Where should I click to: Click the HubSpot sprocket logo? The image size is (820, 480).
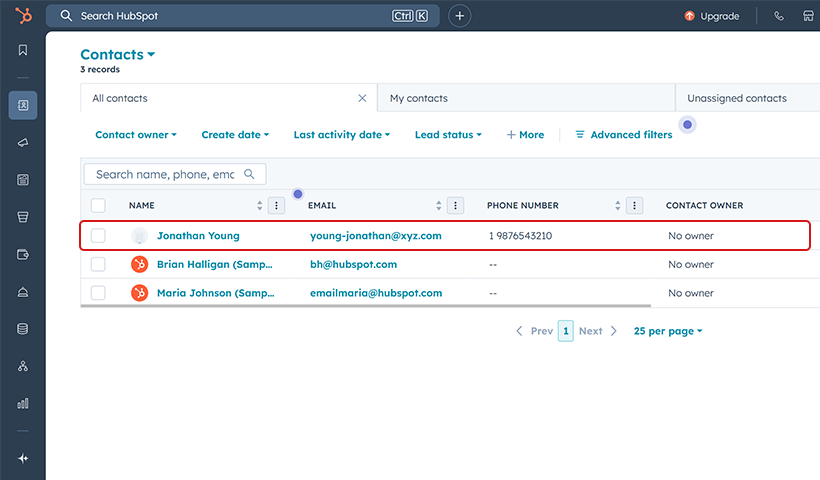[22, 16]
